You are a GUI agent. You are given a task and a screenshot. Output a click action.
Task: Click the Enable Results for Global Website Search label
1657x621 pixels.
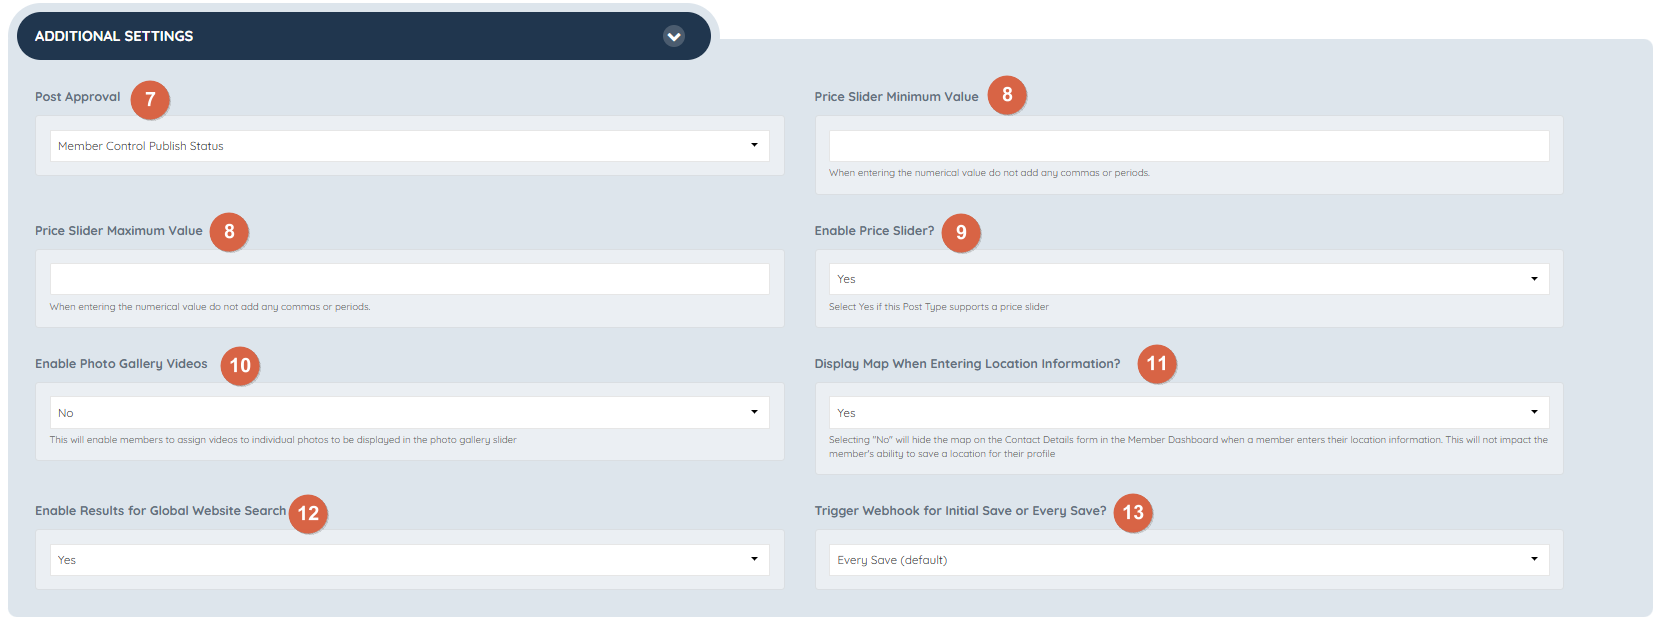[160, 511]
